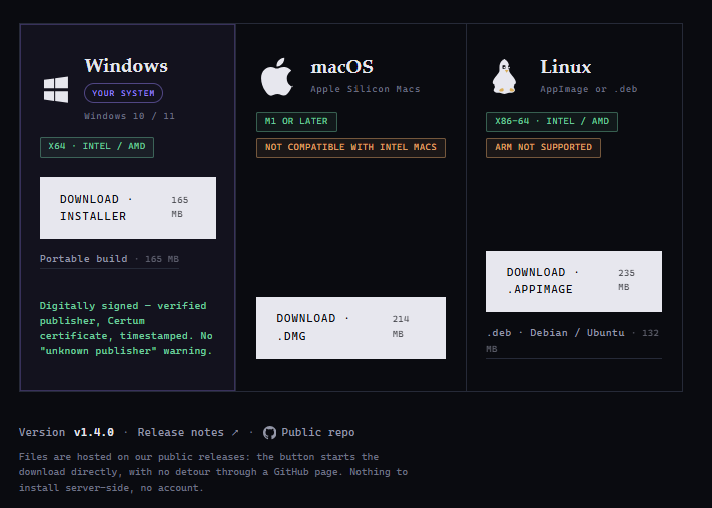Download the macOS .DMG file
The height and width of the screenshot is (508, 712).
(351, 328)
